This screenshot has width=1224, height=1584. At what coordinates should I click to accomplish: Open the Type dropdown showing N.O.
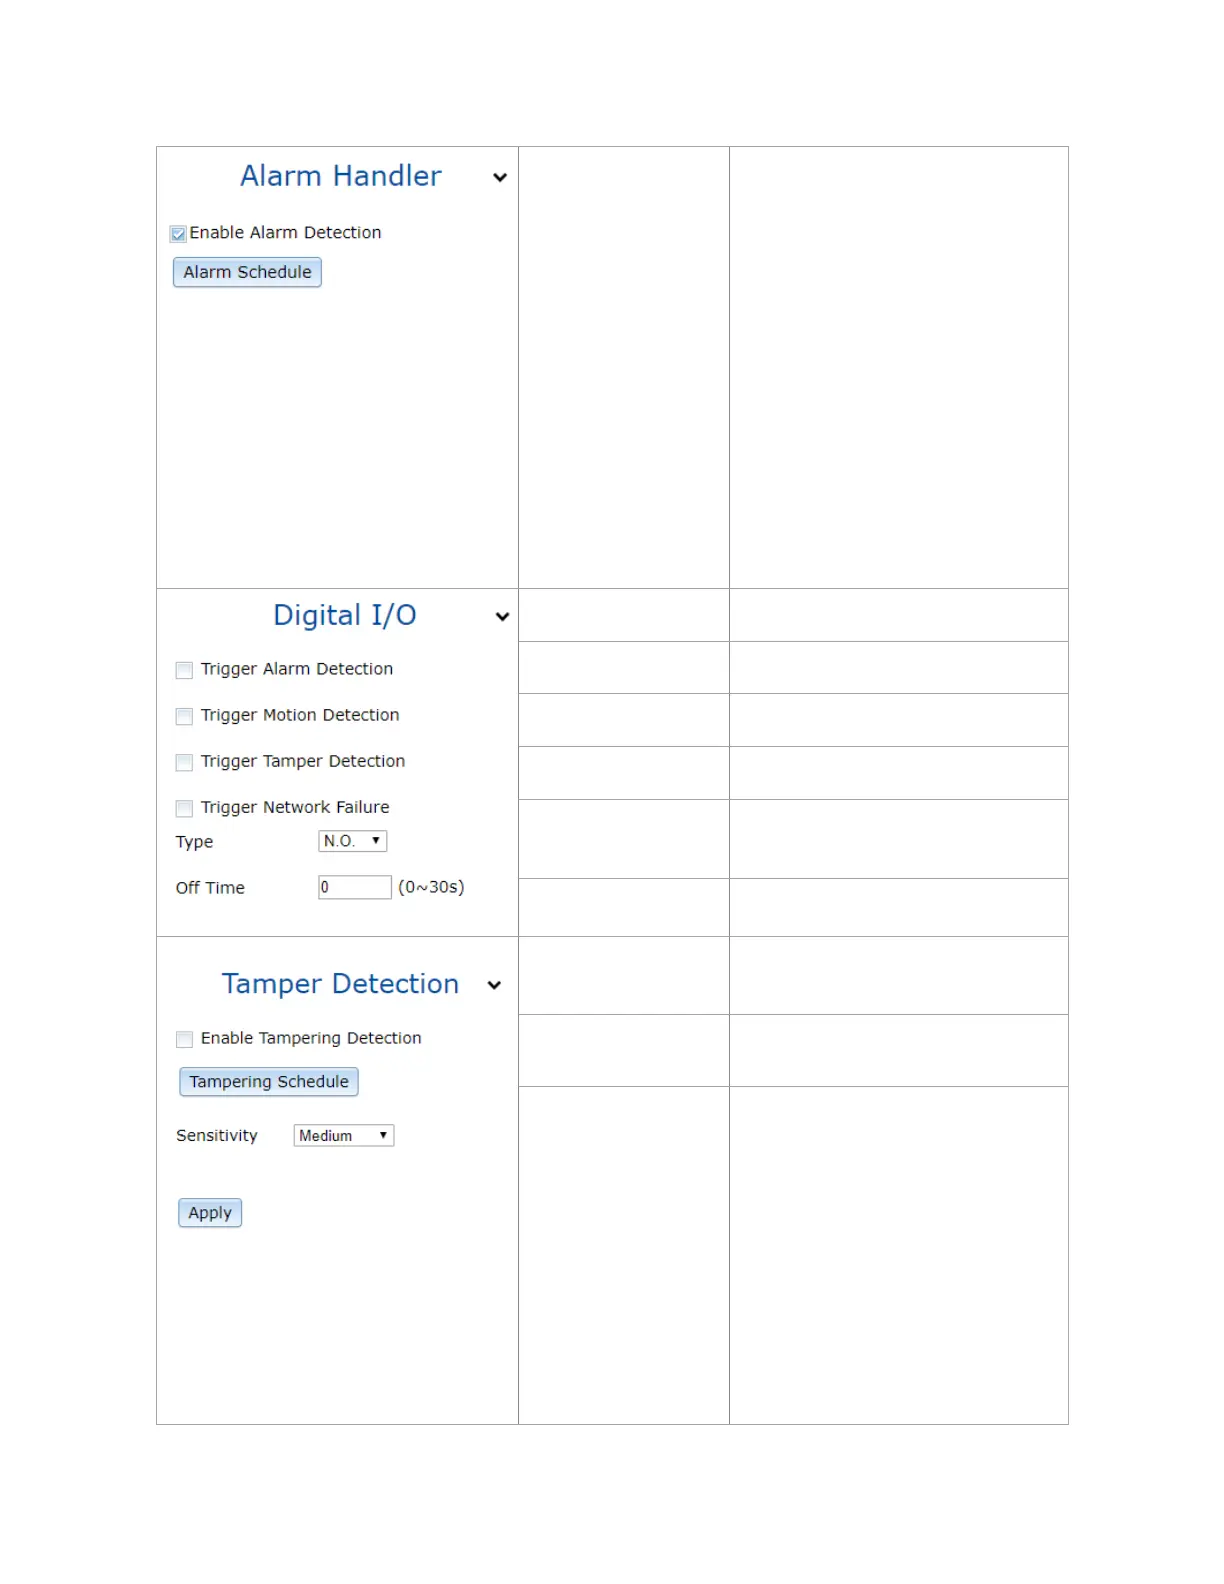click(x=352, y=841)
